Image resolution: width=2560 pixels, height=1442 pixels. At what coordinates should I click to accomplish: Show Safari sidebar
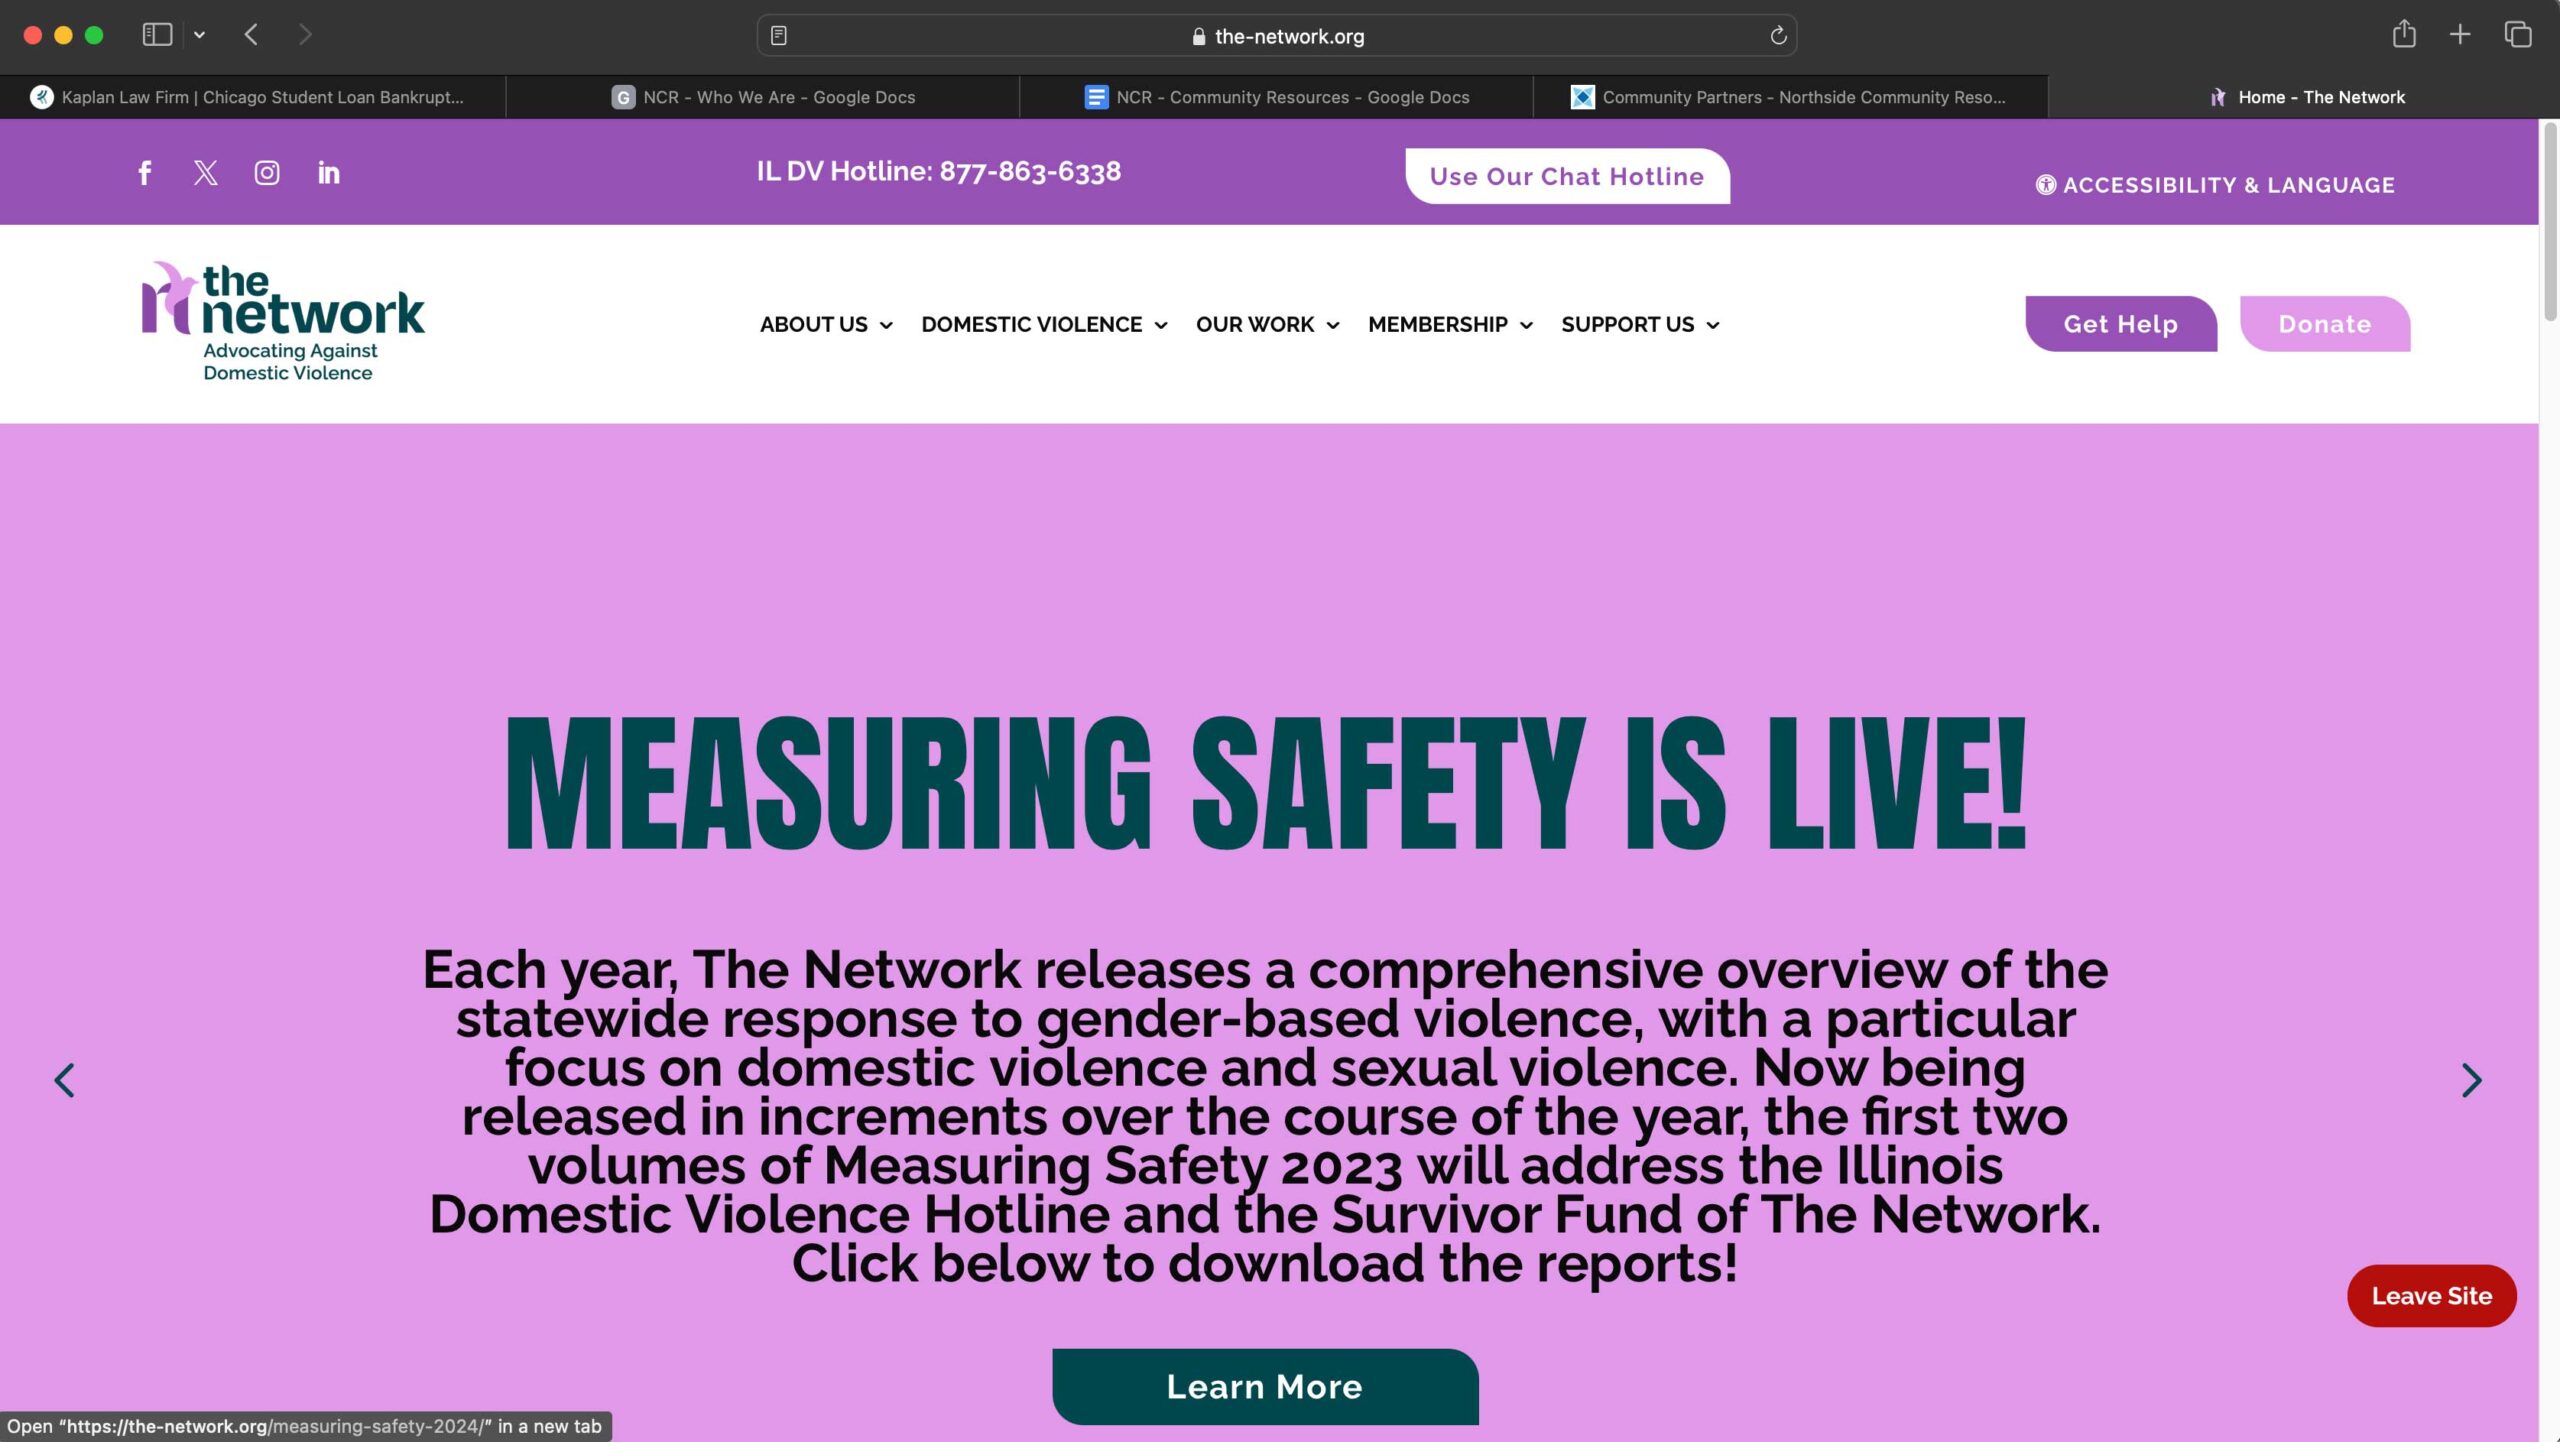[157, 35]
